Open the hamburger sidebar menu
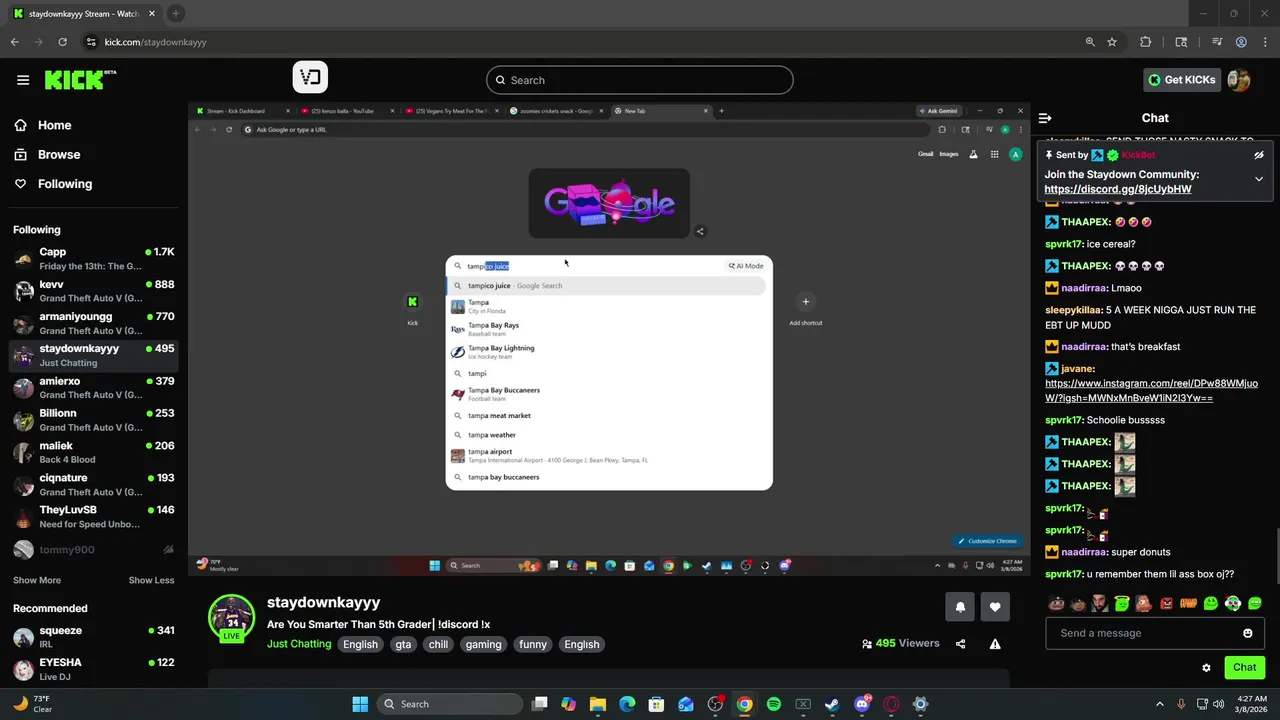1280x720 pixels. pyautogui.click(x=23, y=80)
